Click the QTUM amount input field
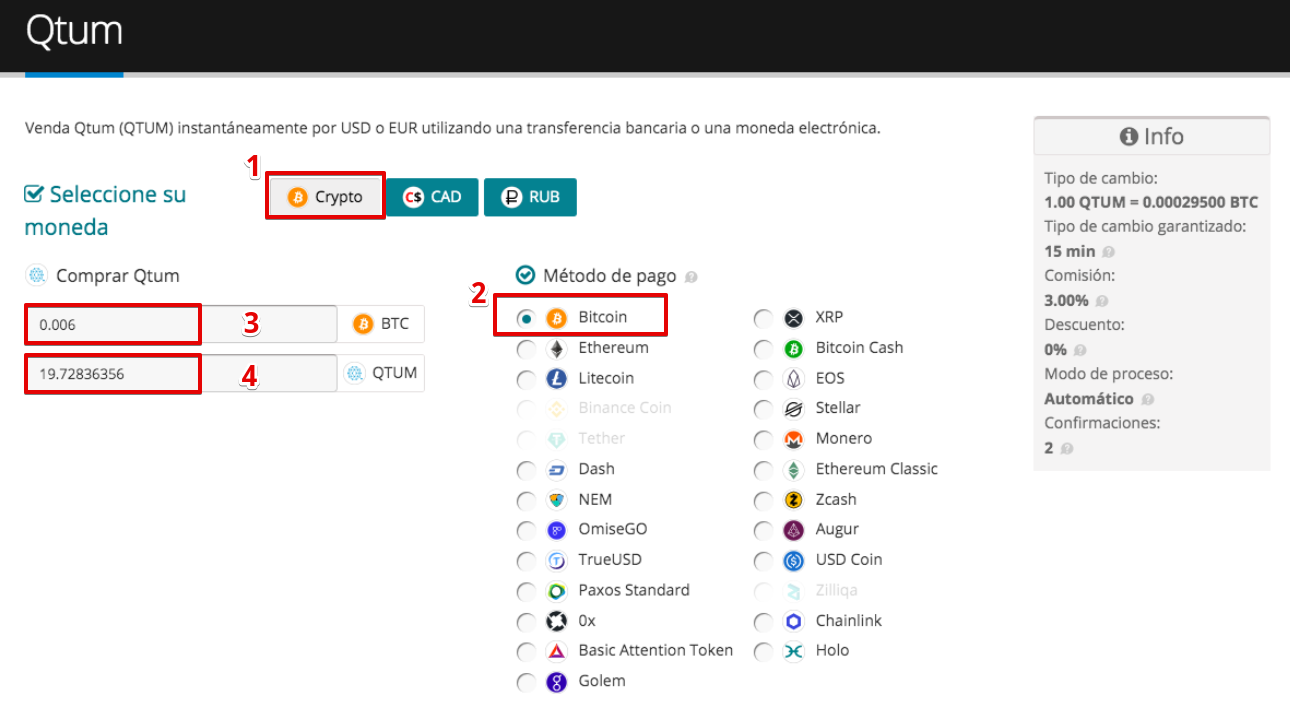Screen dimensions: 1290x704 181,373
